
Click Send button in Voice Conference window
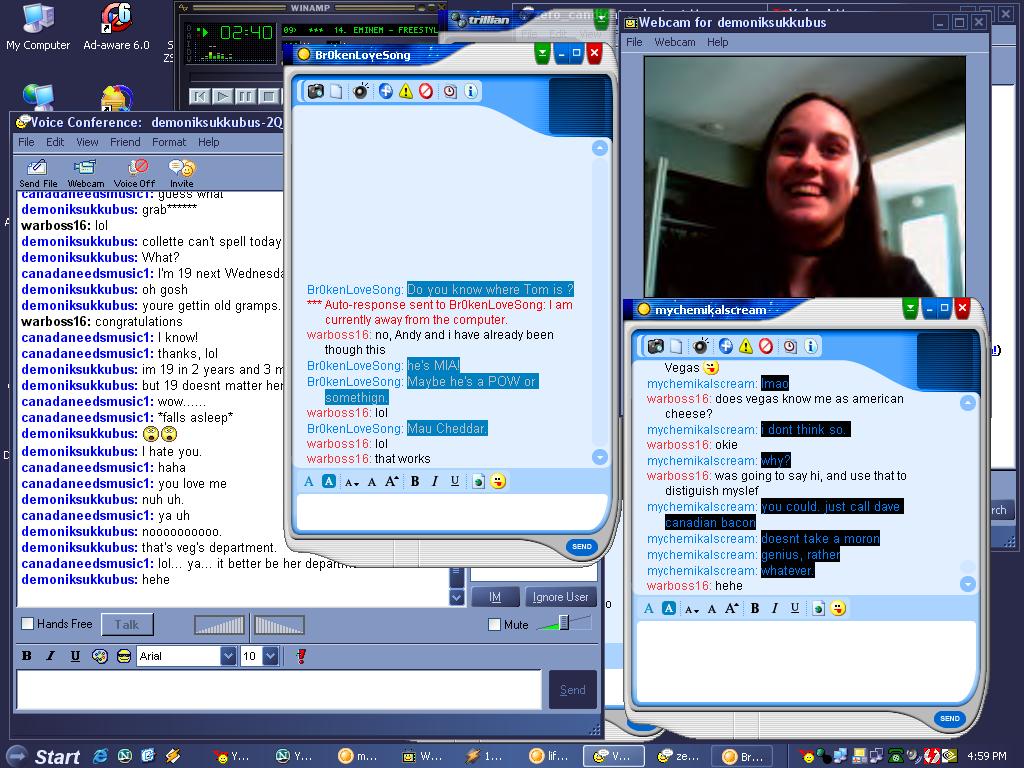pos(573,690)
